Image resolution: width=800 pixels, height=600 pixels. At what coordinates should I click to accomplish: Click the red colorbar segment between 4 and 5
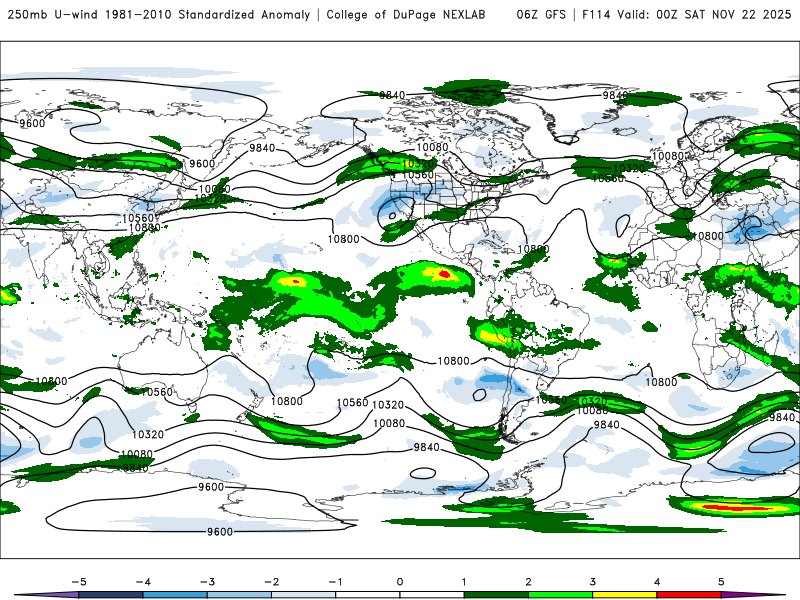[x=689, y=595]
